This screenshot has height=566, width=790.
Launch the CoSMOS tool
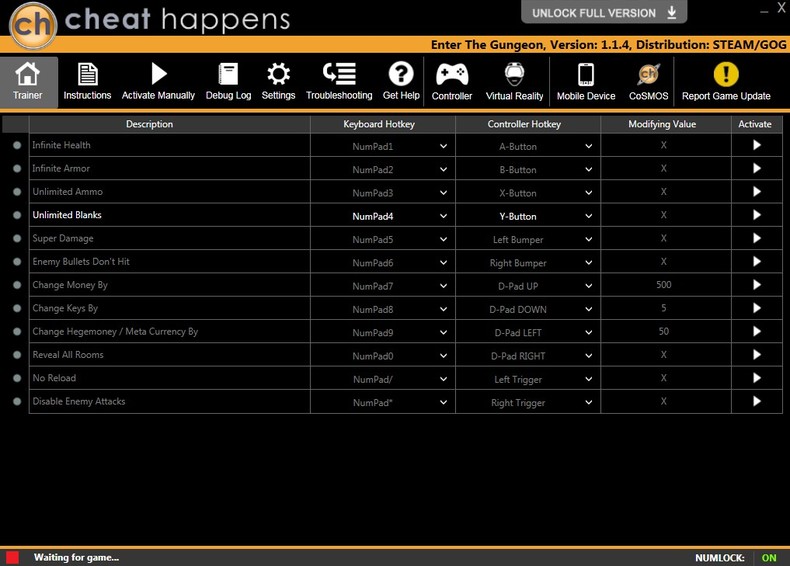[x=648, y=82]
